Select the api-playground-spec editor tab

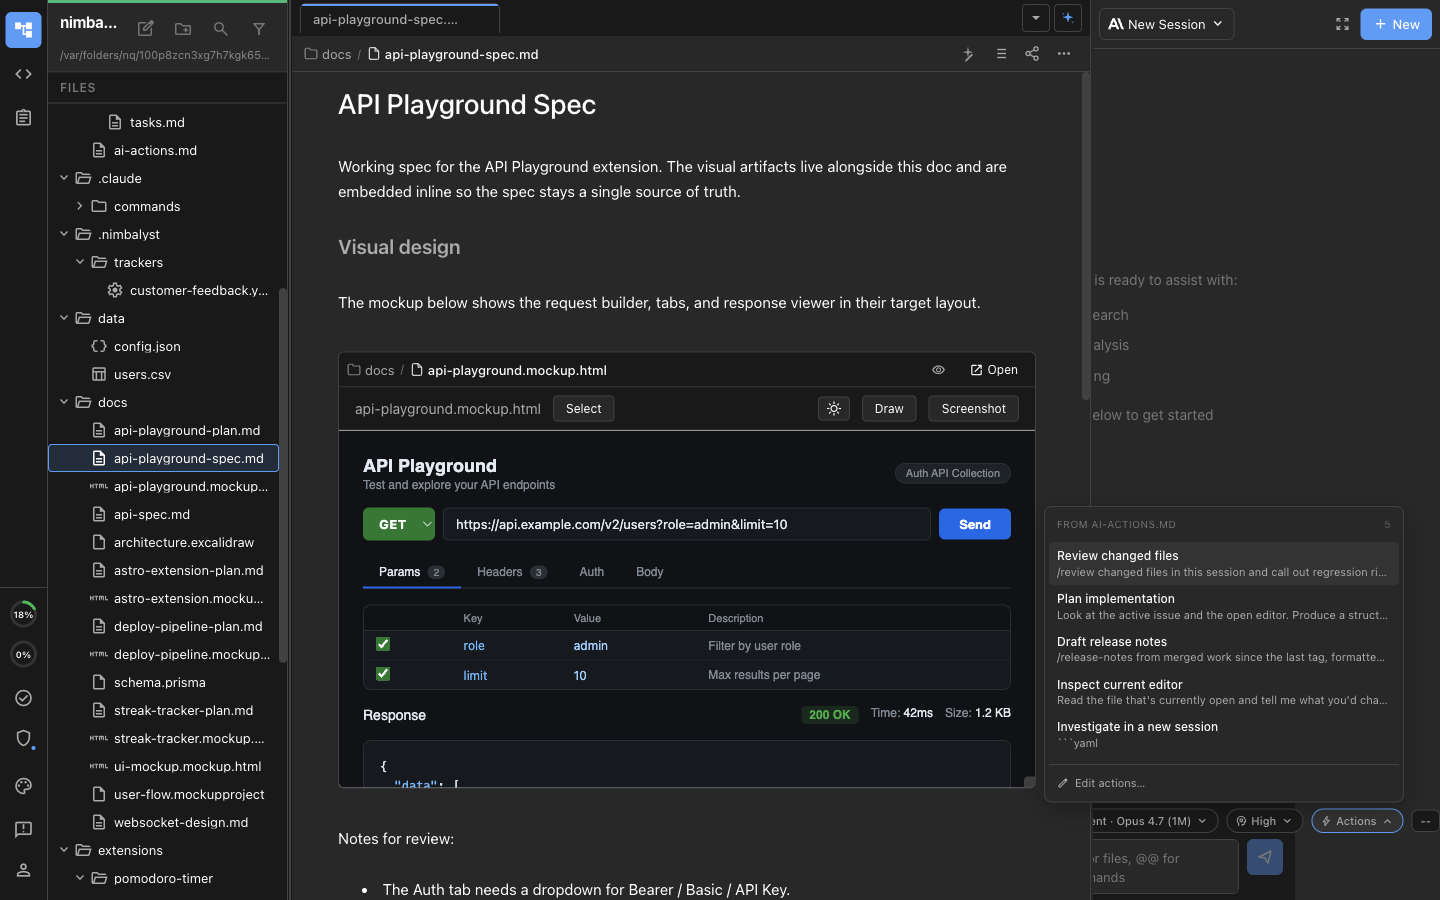tap(399, 20)
